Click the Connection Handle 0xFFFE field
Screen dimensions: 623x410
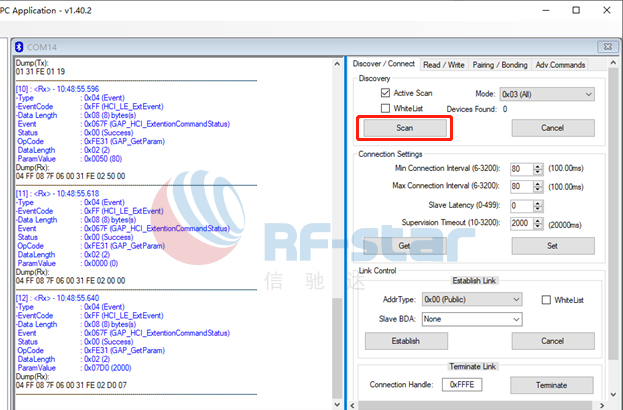click(x=462, y=385)
